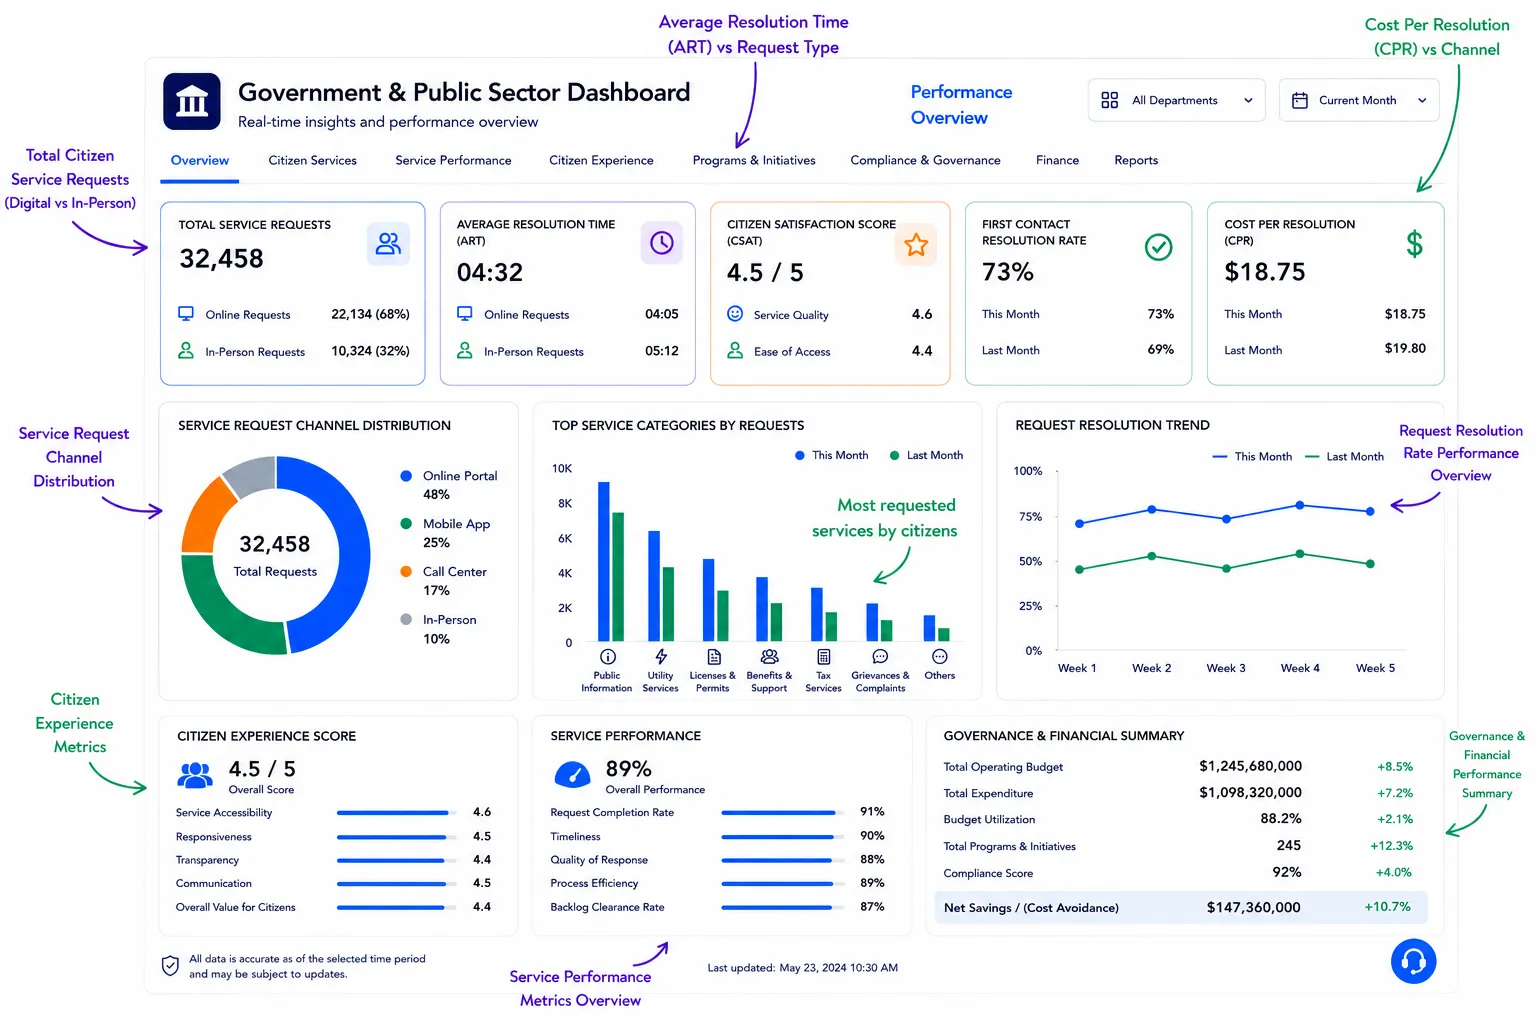The height and width of the screenshot is (1024, 1536).
Task: Click the Total Programs & Initiatives +12.3% change
Action: click(x=1391, y=846)
